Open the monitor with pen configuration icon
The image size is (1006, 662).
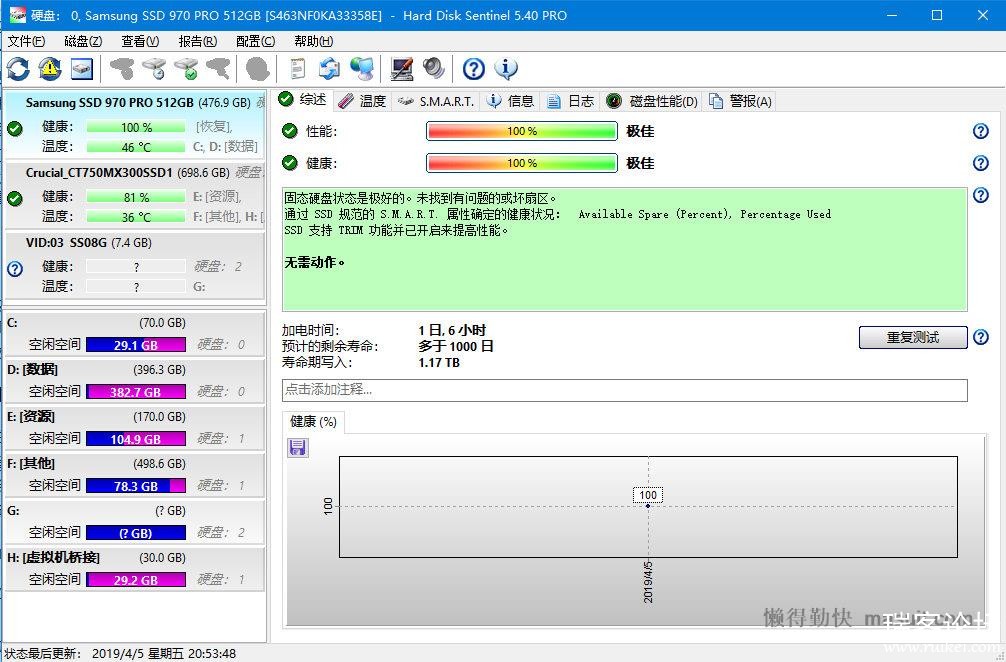pyautogui.click(x=402, y=69)
